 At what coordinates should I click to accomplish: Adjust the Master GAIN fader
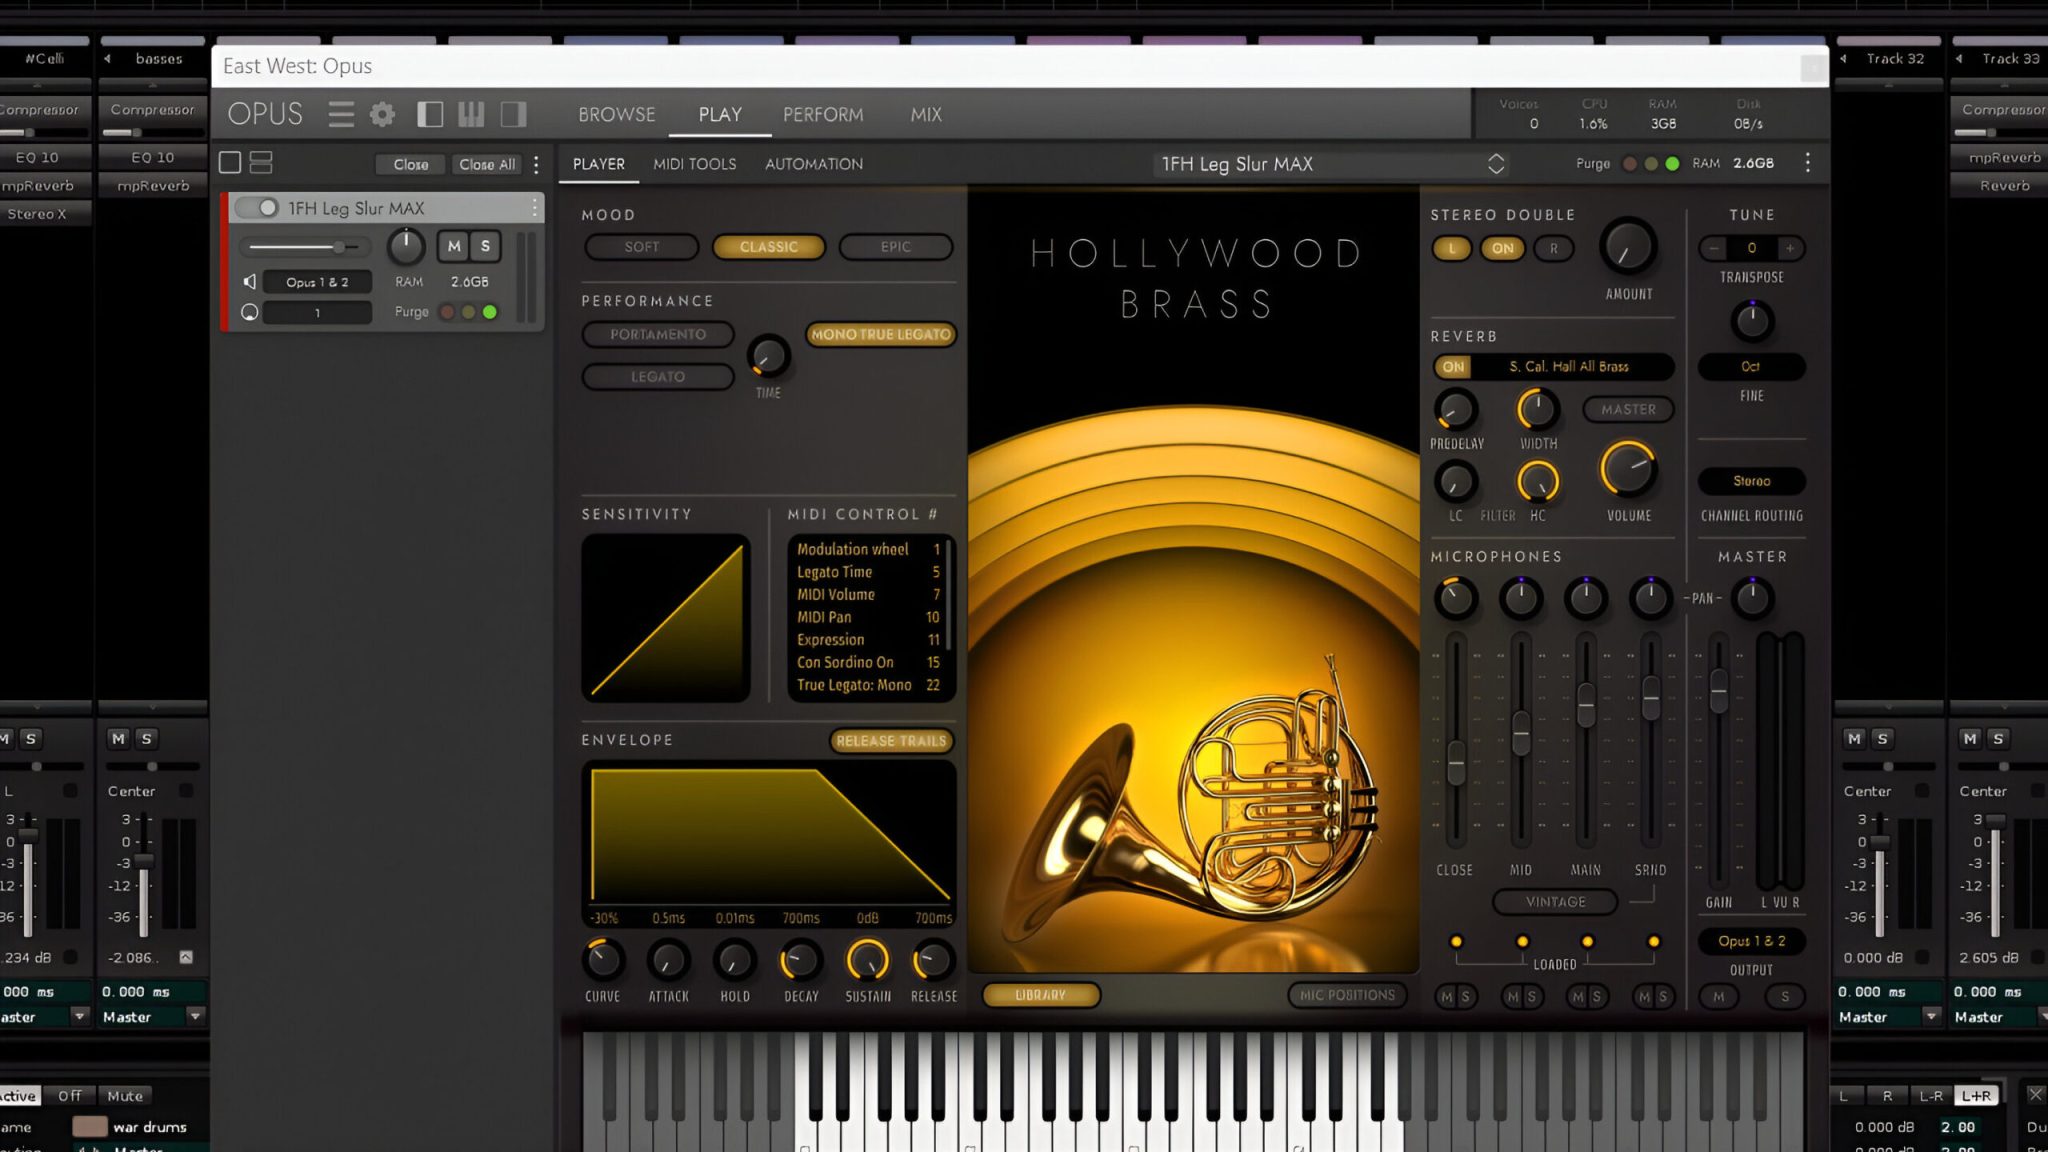[x=1718, y=691]
